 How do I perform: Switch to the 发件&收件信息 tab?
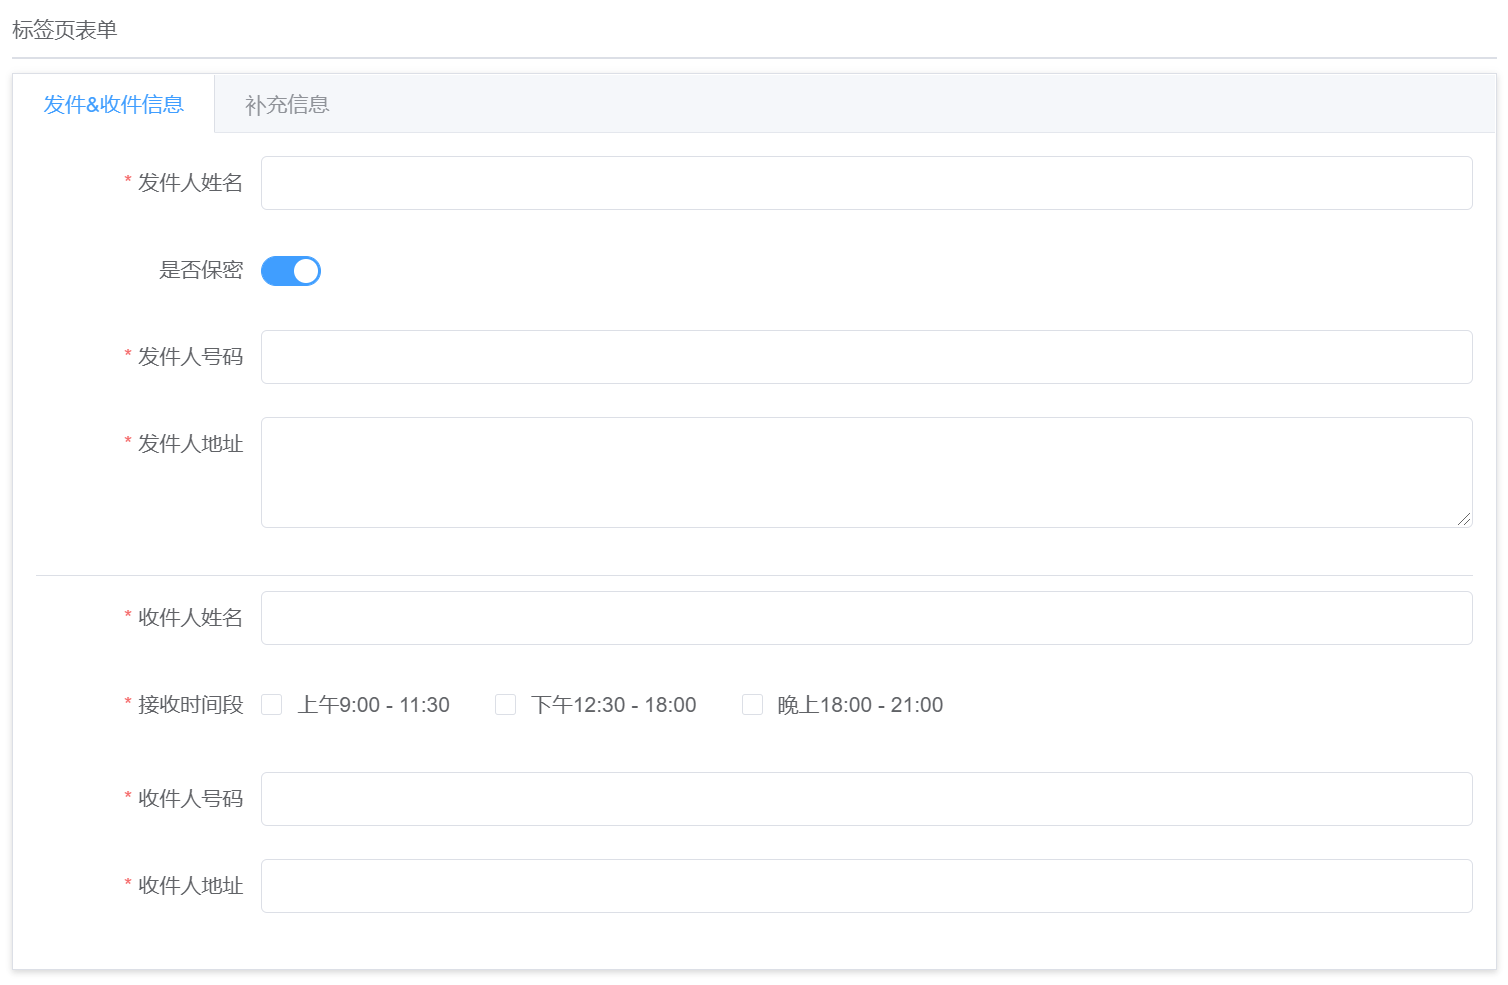coord(113,104)
